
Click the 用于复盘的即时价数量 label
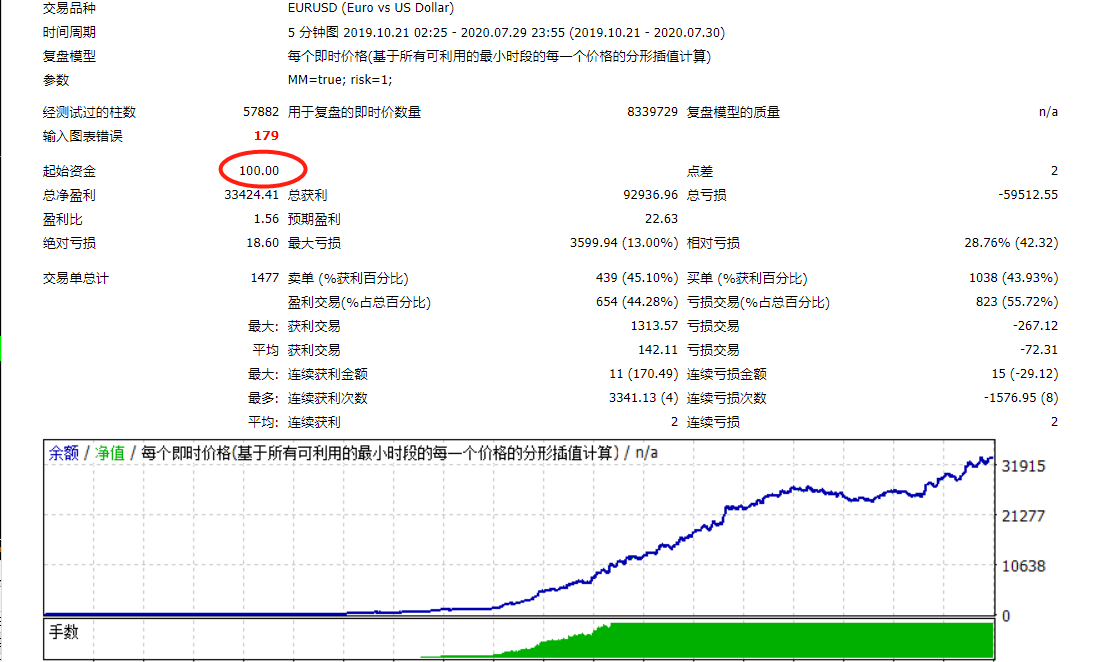(x=354, y=112)
